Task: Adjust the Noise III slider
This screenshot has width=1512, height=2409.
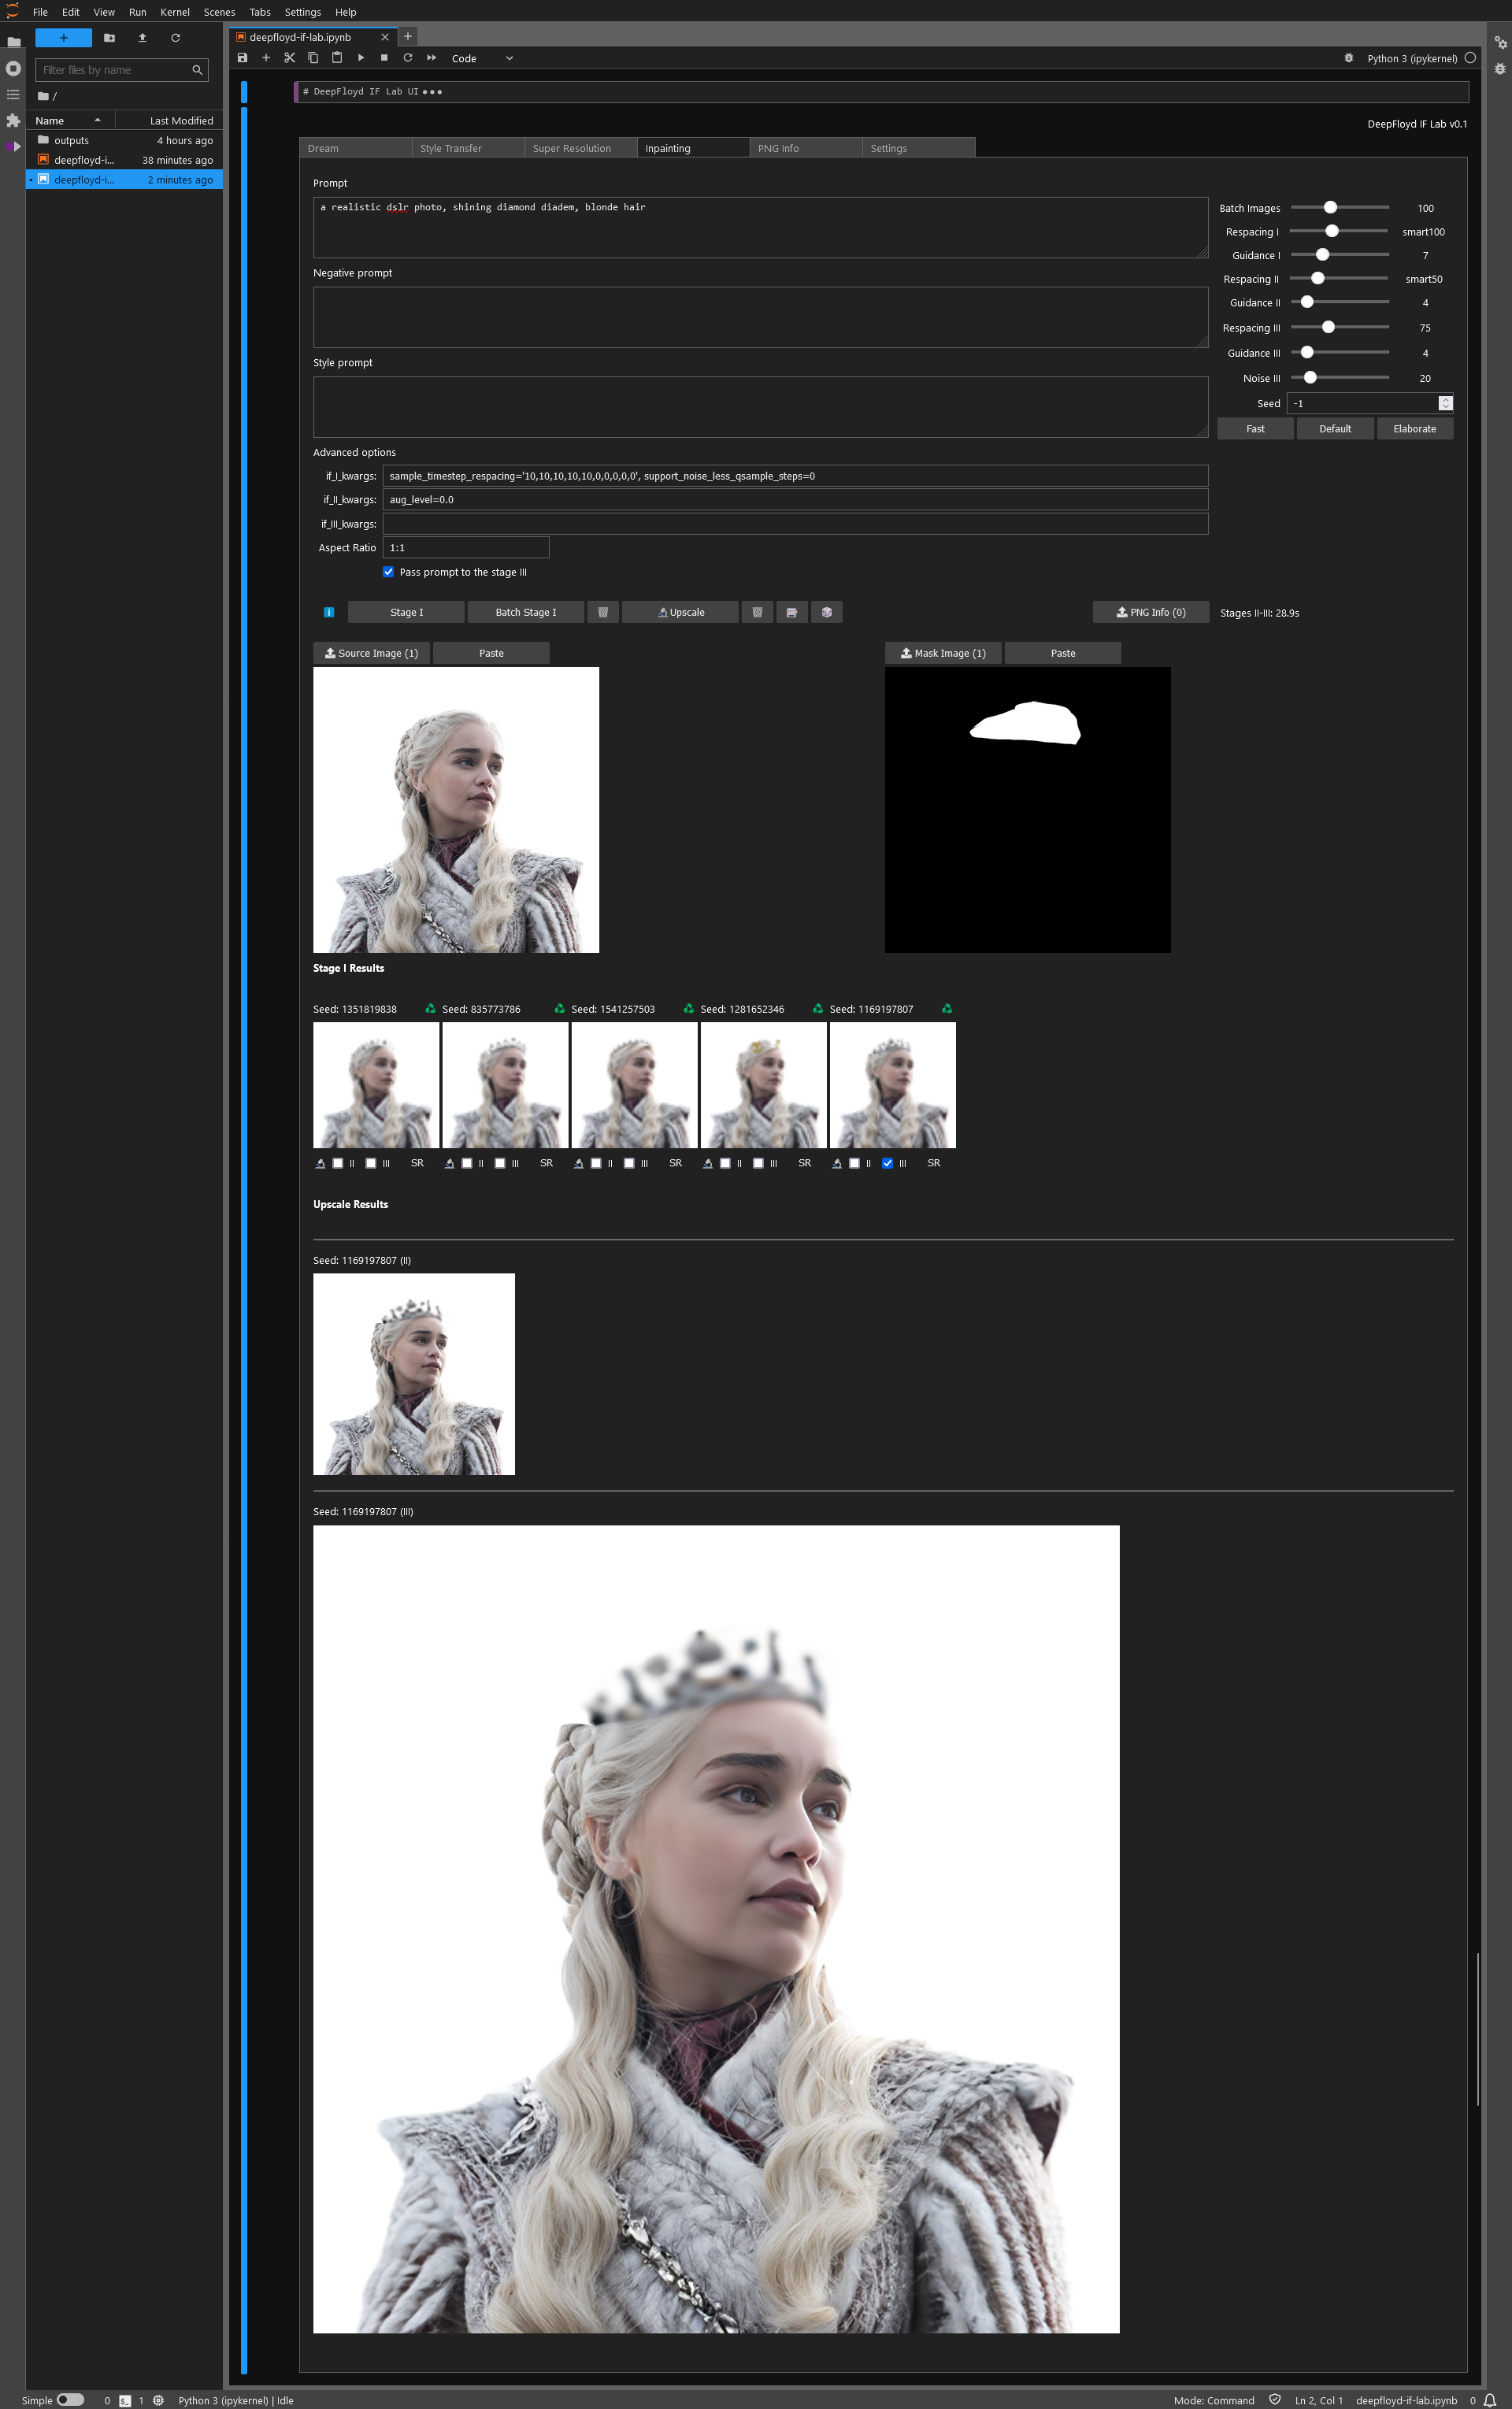Action: (x=1339, y=377)
